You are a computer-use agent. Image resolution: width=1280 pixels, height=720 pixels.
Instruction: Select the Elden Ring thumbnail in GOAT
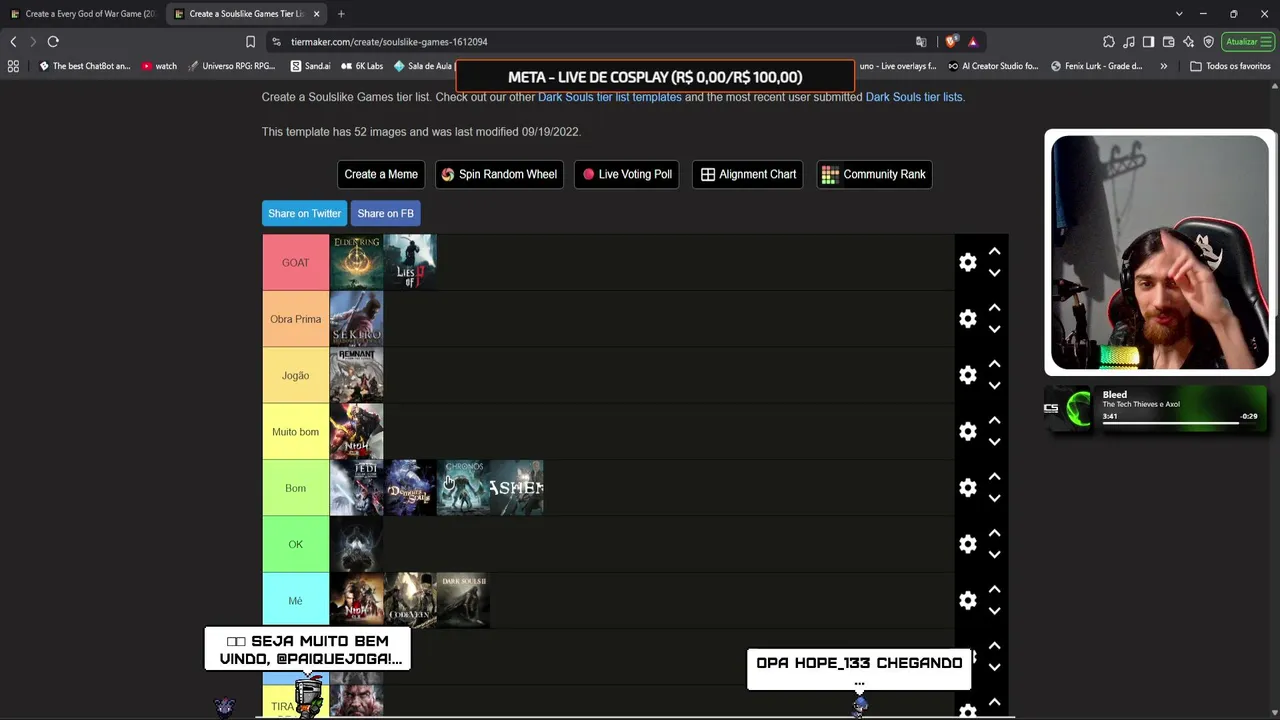tap(356, 262)
